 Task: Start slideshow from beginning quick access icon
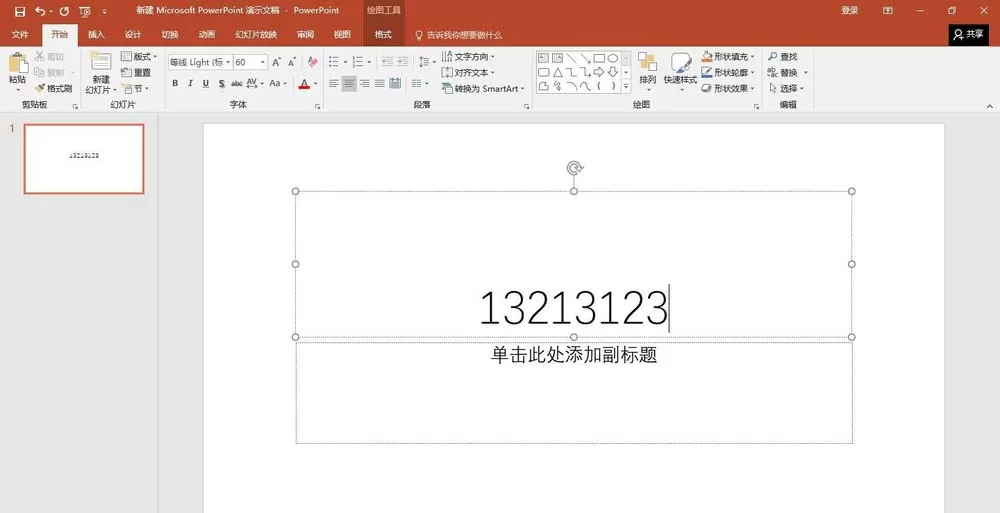(85, 11)
